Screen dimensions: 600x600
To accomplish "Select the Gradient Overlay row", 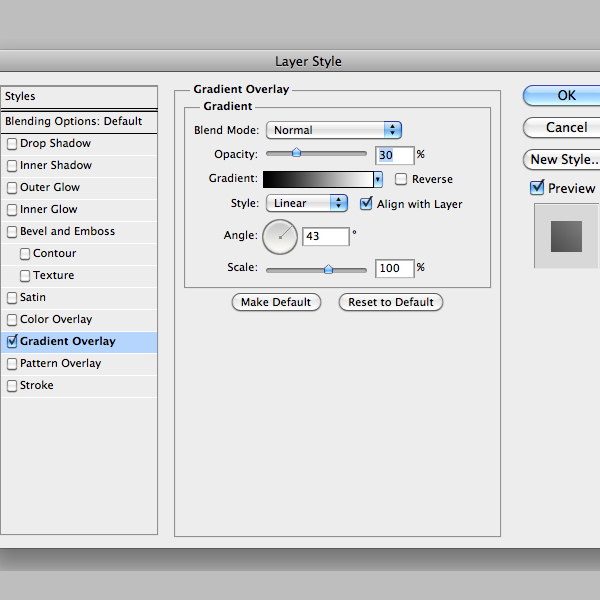I will [x=79, y=342].
